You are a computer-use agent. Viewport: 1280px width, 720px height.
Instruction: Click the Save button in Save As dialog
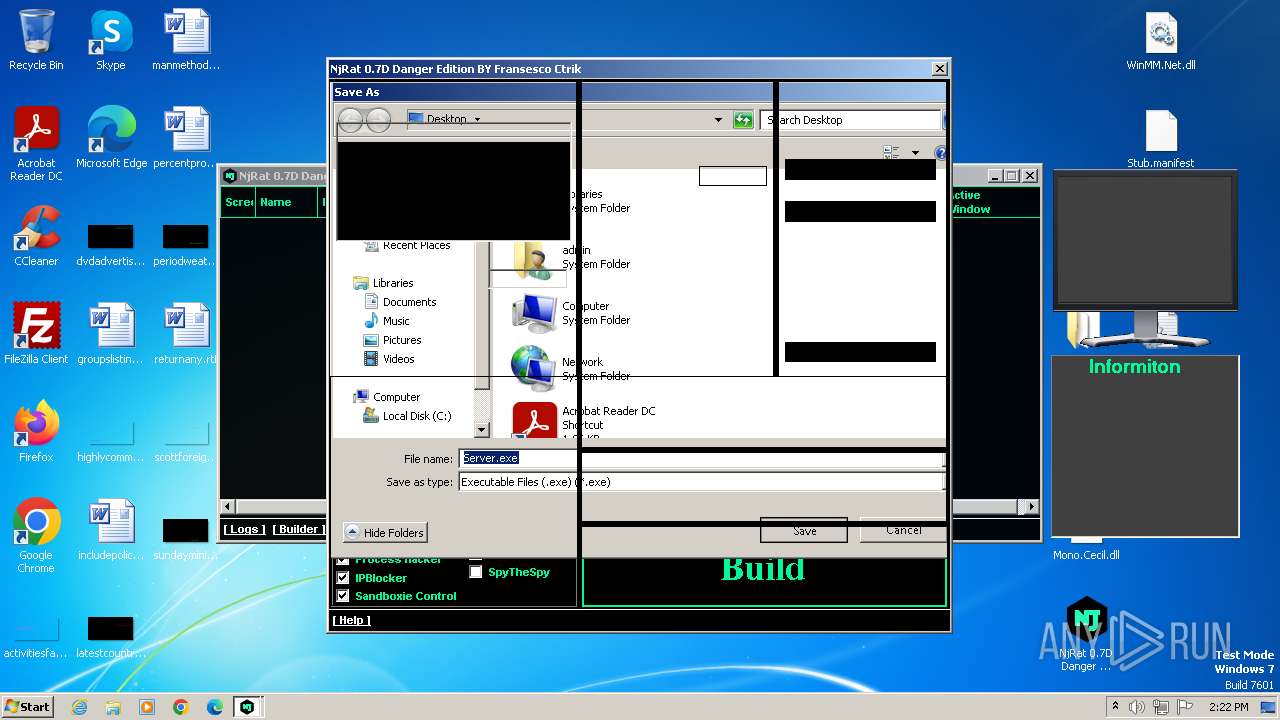pyautogui.click(x=804, y=531)
